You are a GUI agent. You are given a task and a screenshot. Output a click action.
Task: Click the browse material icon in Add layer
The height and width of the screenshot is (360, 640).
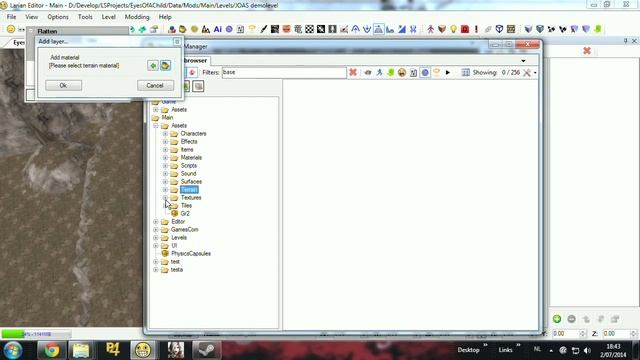pyautogui.click(x=165, y=65)
